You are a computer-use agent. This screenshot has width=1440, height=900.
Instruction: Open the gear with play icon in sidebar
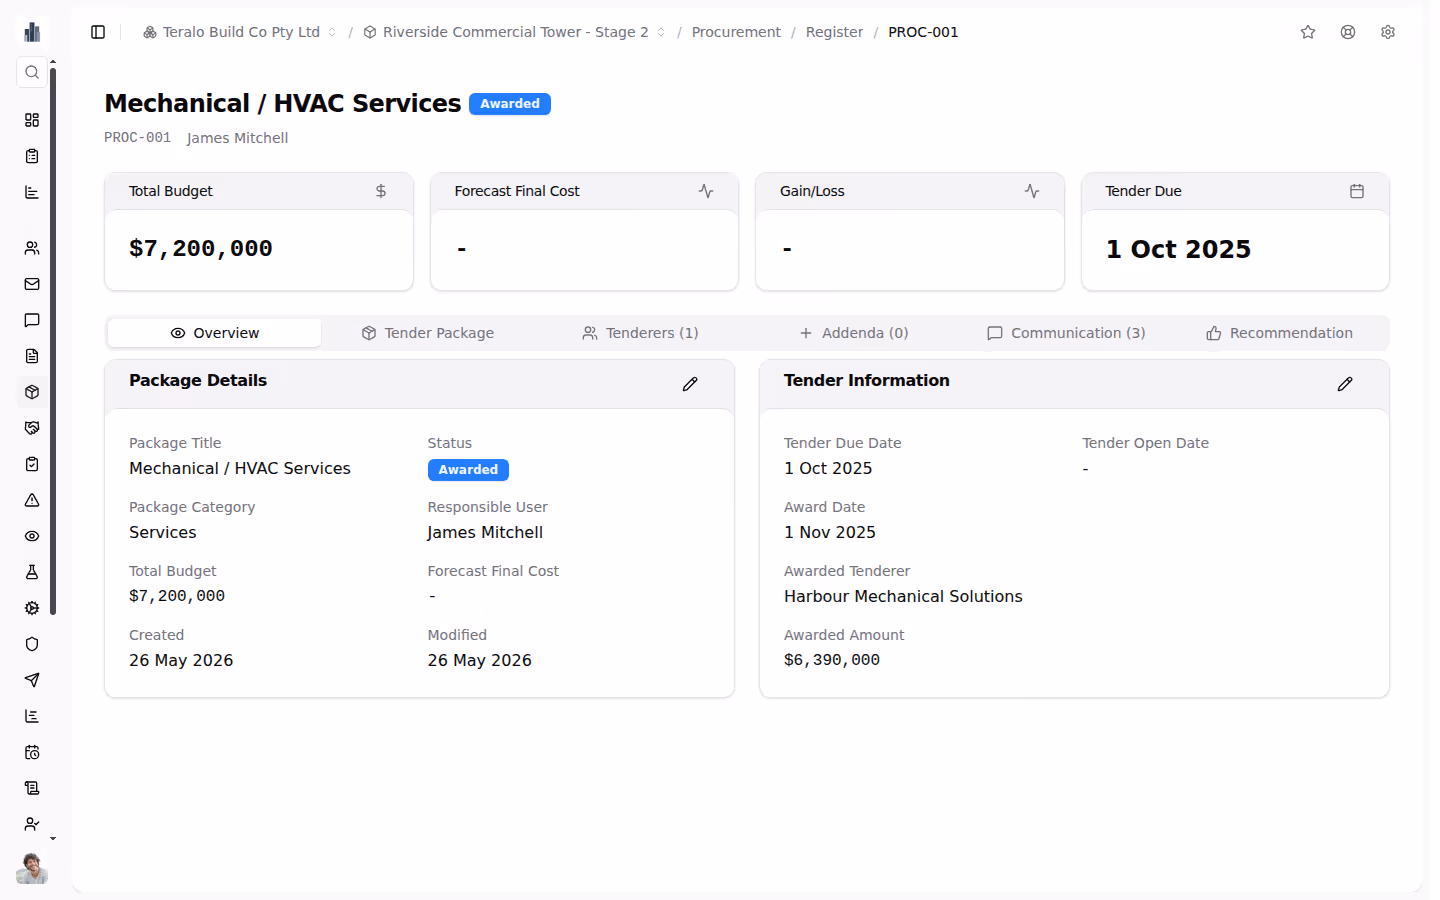click(x=32, y=608)
